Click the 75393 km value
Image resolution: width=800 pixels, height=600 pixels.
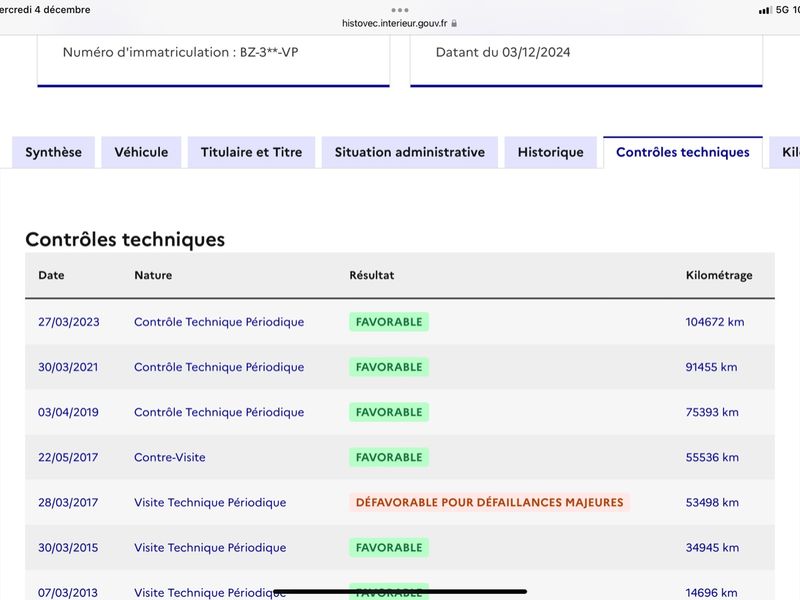(x=712, y=412)
